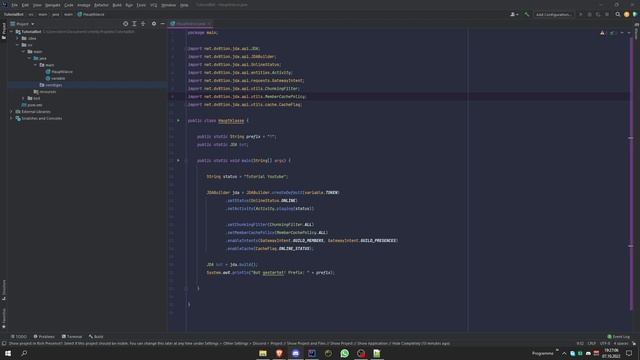This screenshot has height=360, width=640.
Task: Expand External Libraries node
Action: point(11,112)
